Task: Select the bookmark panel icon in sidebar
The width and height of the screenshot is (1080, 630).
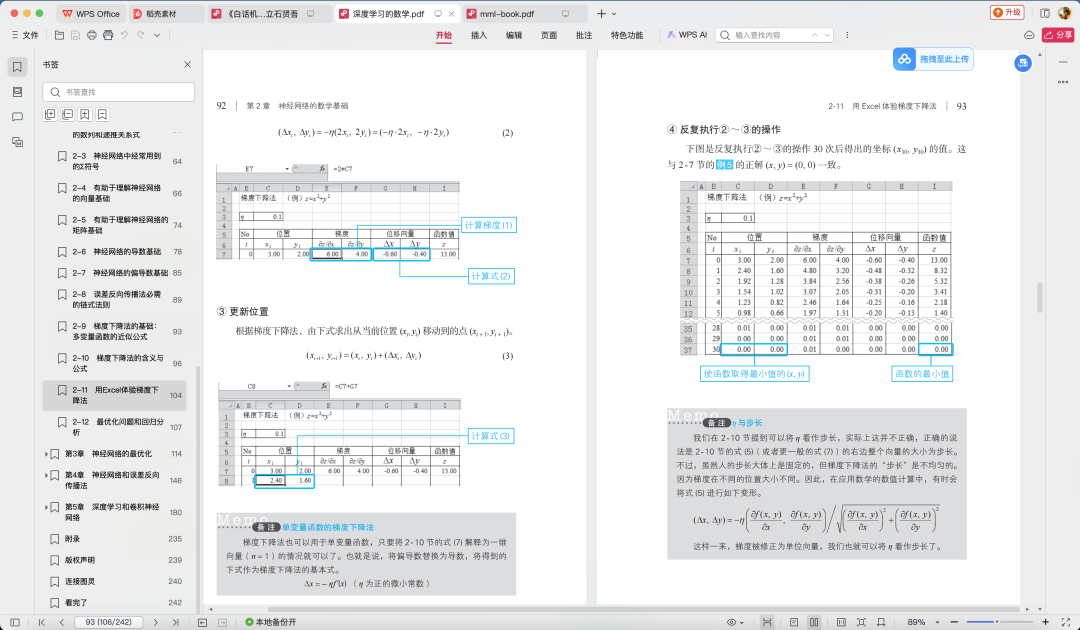Action: click(17, 67)
